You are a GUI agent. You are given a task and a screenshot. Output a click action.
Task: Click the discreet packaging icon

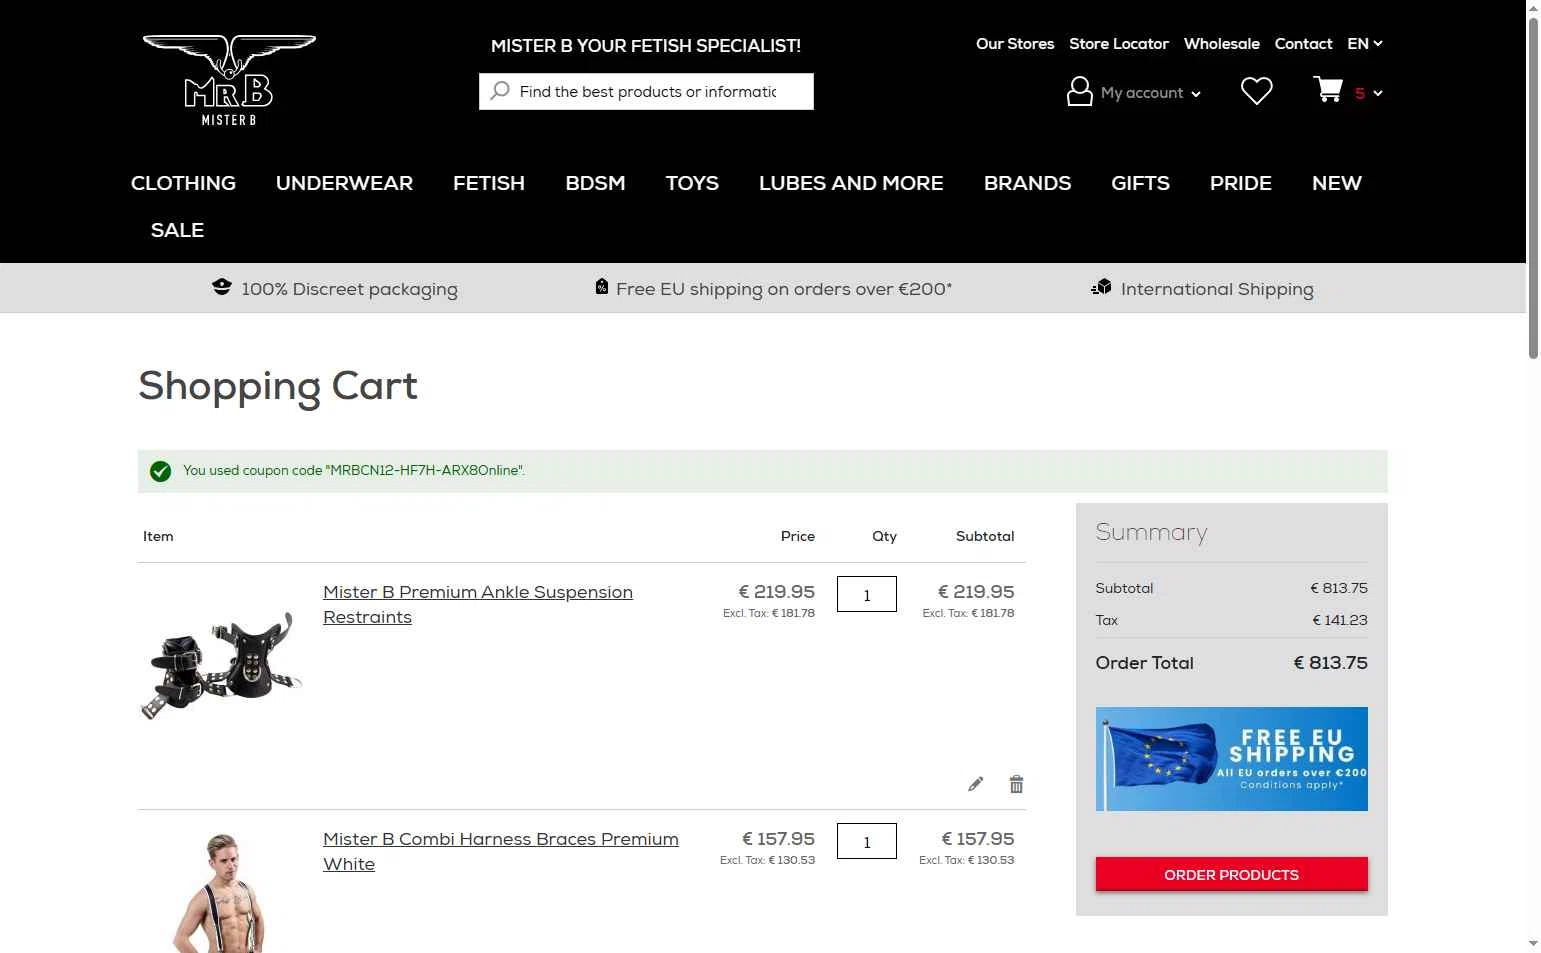222,287
